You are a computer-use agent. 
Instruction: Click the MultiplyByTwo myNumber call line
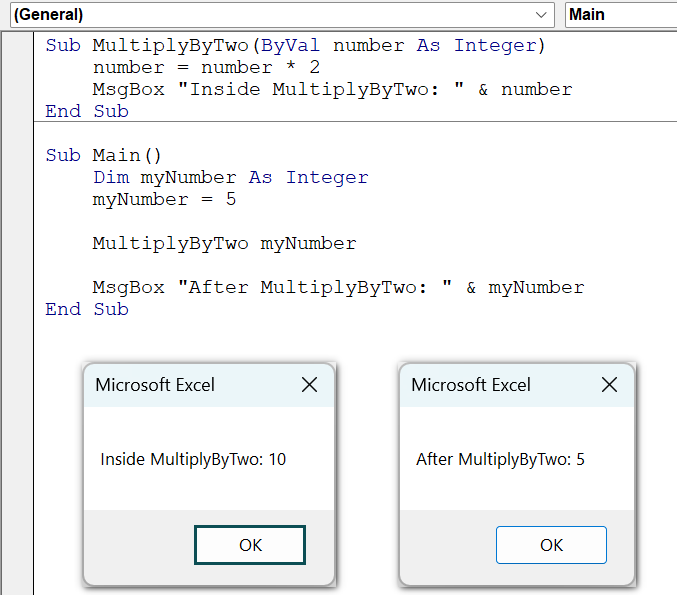(225, 244)
